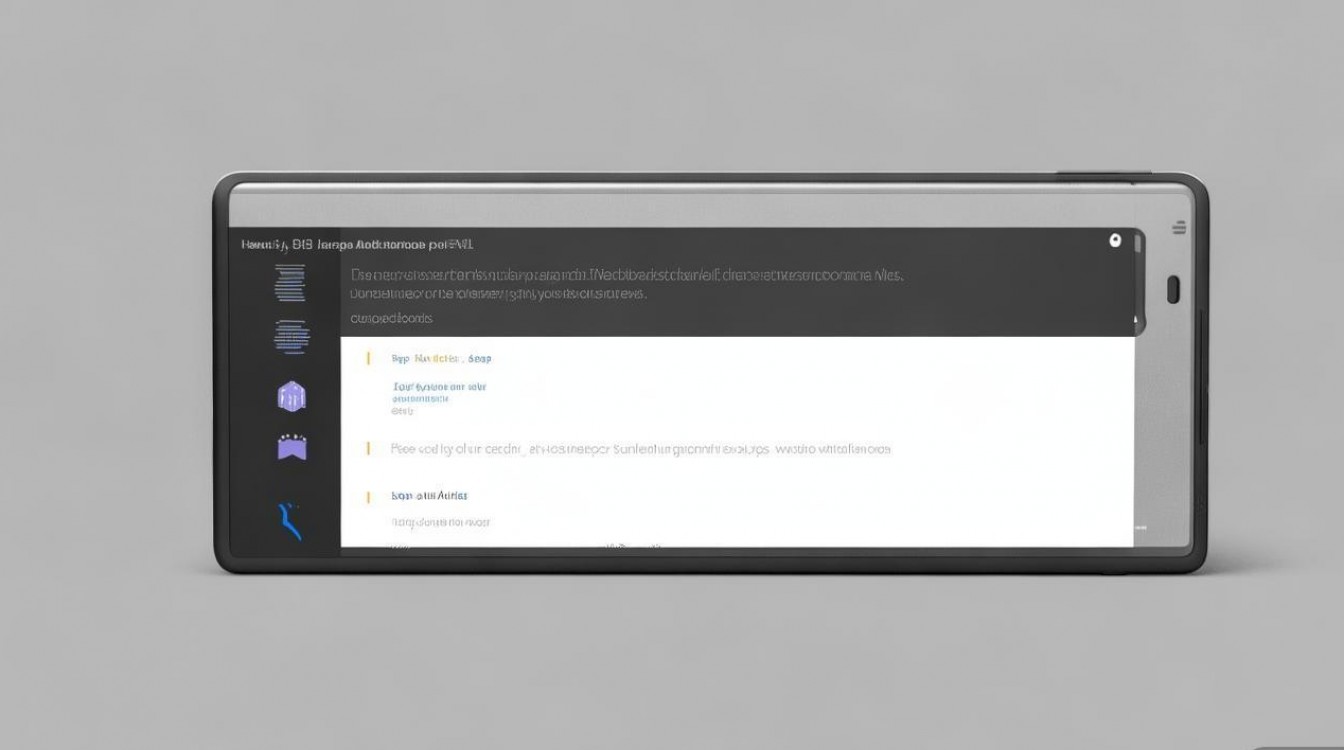Image resolution: width=1344 pixels, height=750 pixels.
Task: Open the first heading in the white panel
Action: point(441,358)
